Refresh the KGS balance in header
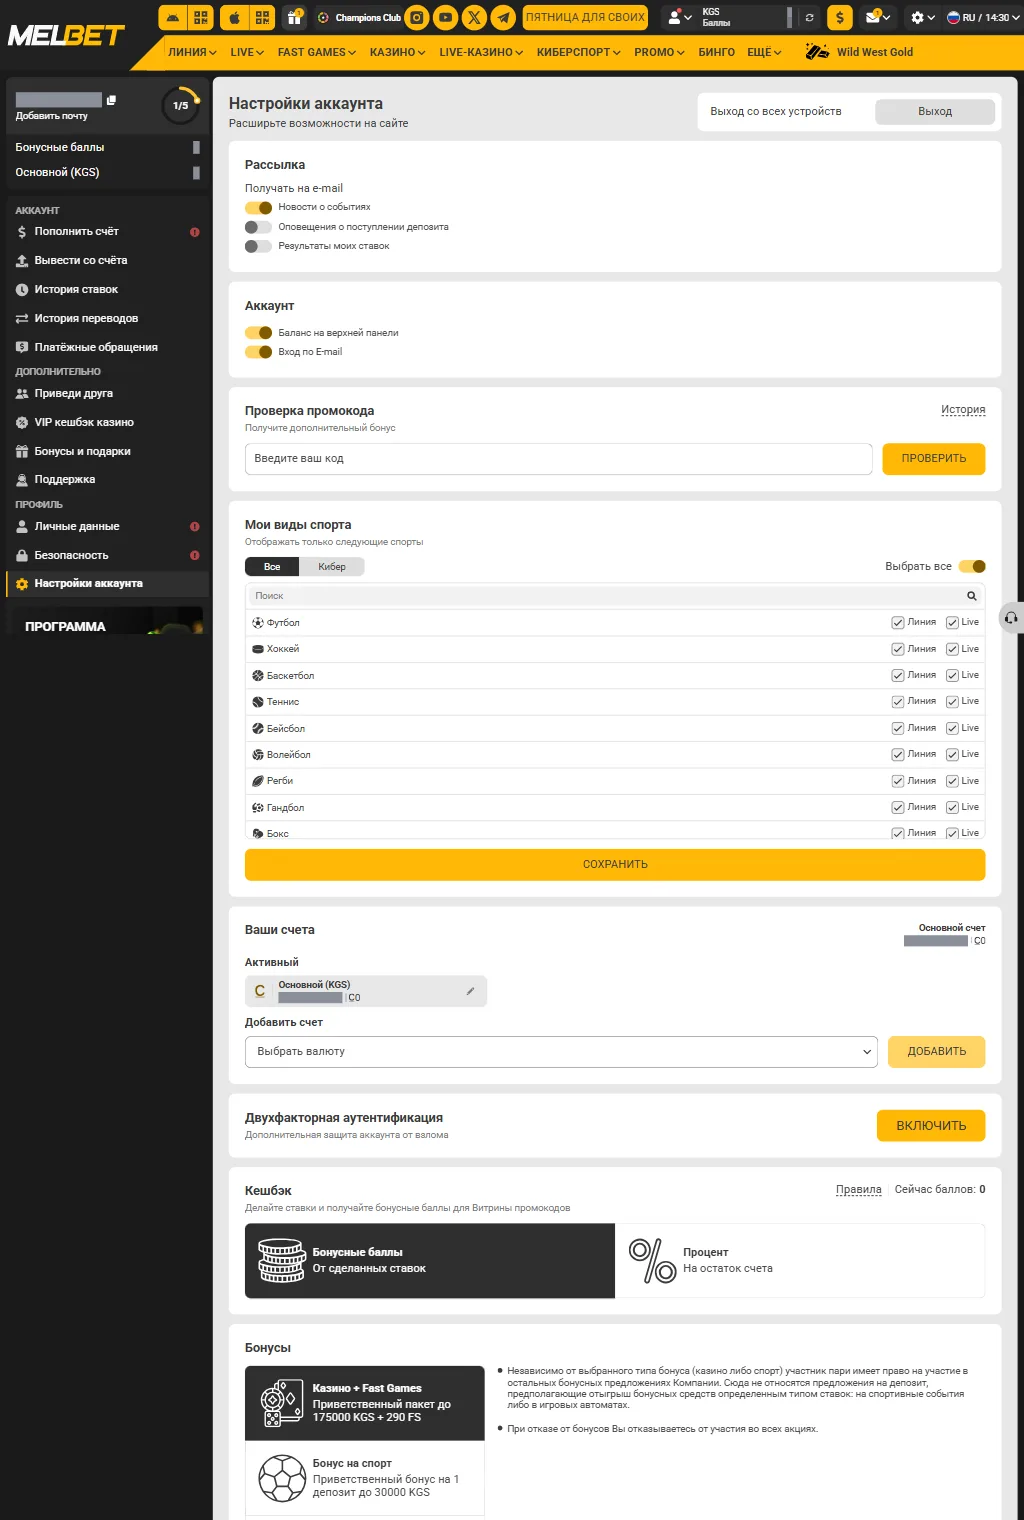This screenshot has width=1024, height=1520. click(x=809, y=17)
